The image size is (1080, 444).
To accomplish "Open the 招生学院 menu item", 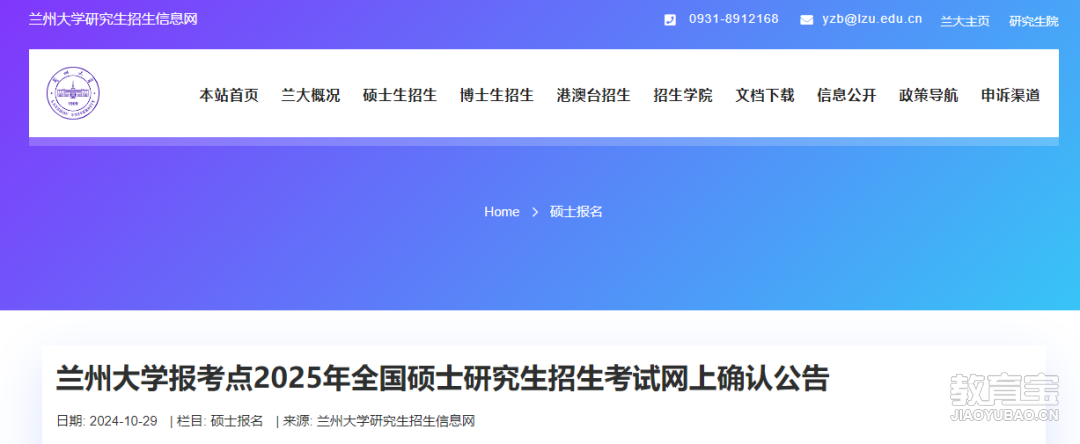I will tap(683, 96).
